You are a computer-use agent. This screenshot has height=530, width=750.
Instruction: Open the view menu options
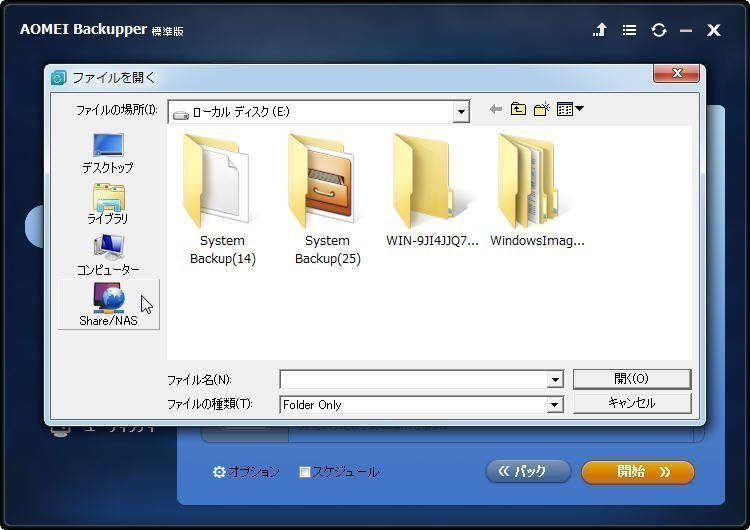pos(570,110)
